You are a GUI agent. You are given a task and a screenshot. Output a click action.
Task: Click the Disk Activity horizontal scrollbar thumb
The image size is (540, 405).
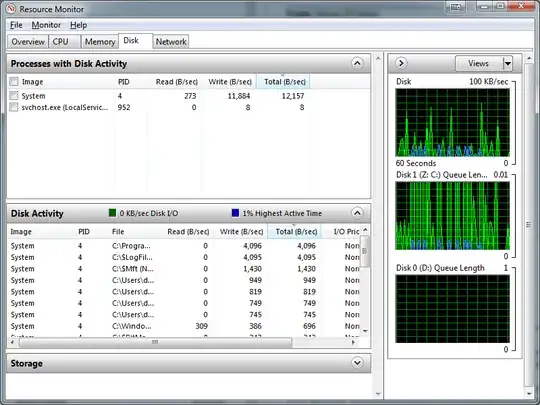[x=155, y=342]
